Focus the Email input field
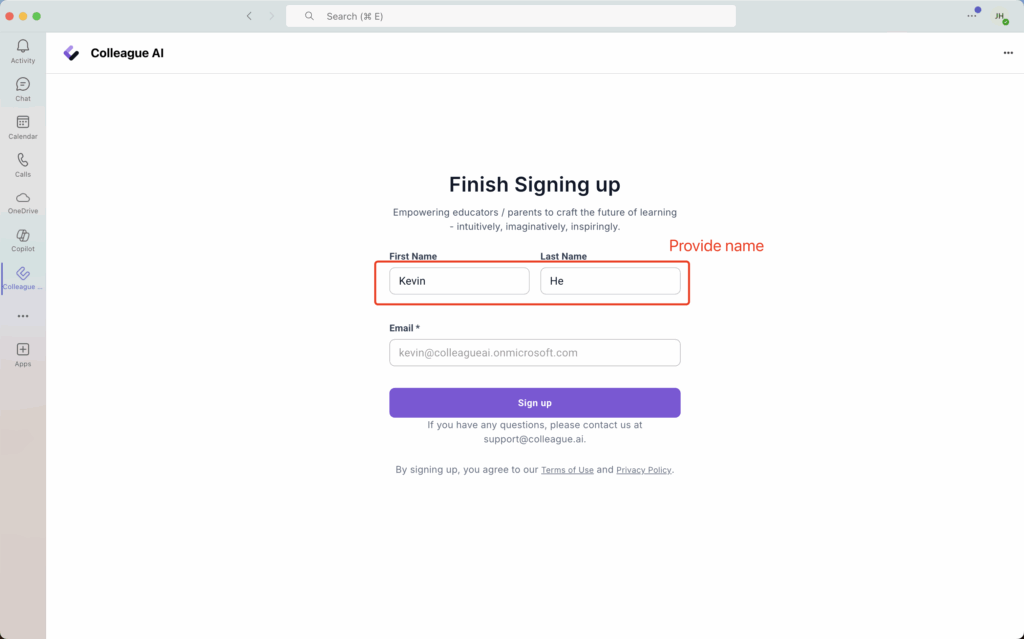The image size is (1024, 639). tap(534, 353)
